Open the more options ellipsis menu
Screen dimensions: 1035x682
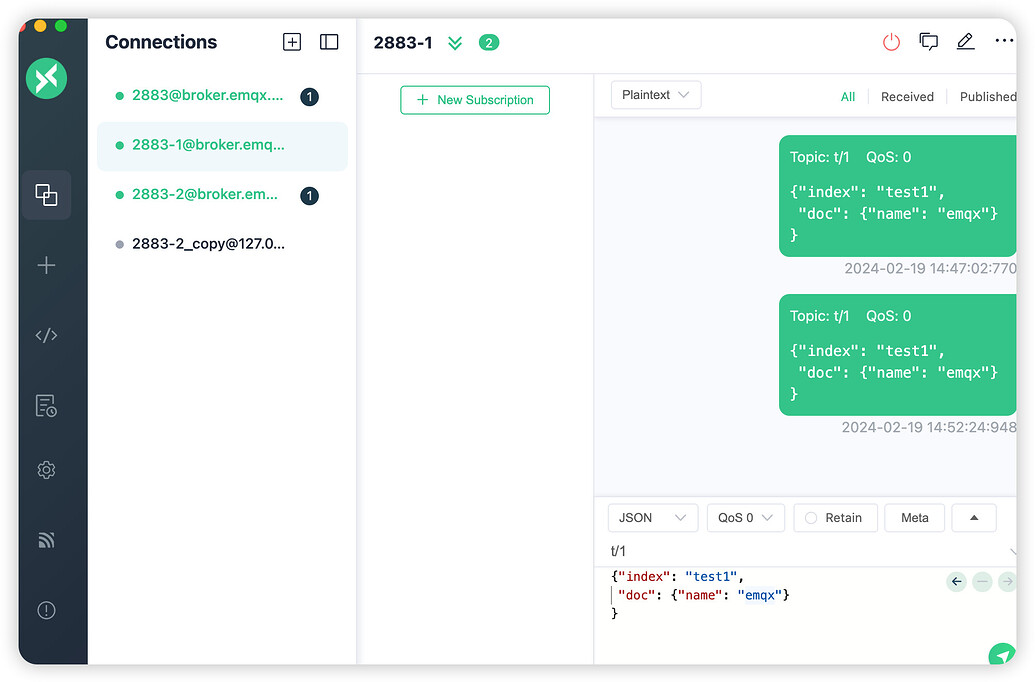[x=1003, y=42]
